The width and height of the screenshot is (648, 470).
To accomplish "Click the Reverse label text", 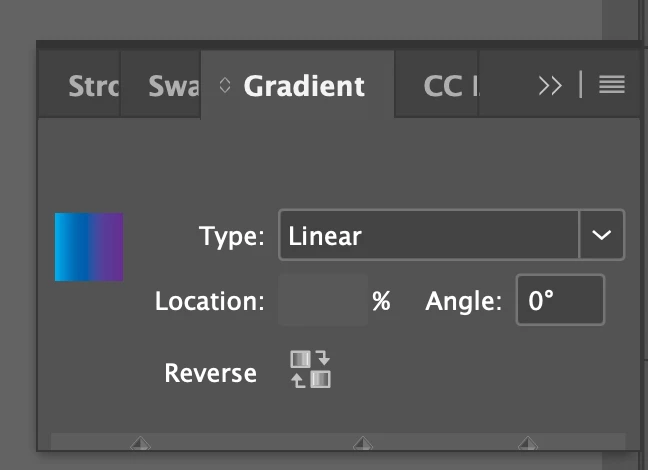I will pyautogui.click(x=210, y=373).
